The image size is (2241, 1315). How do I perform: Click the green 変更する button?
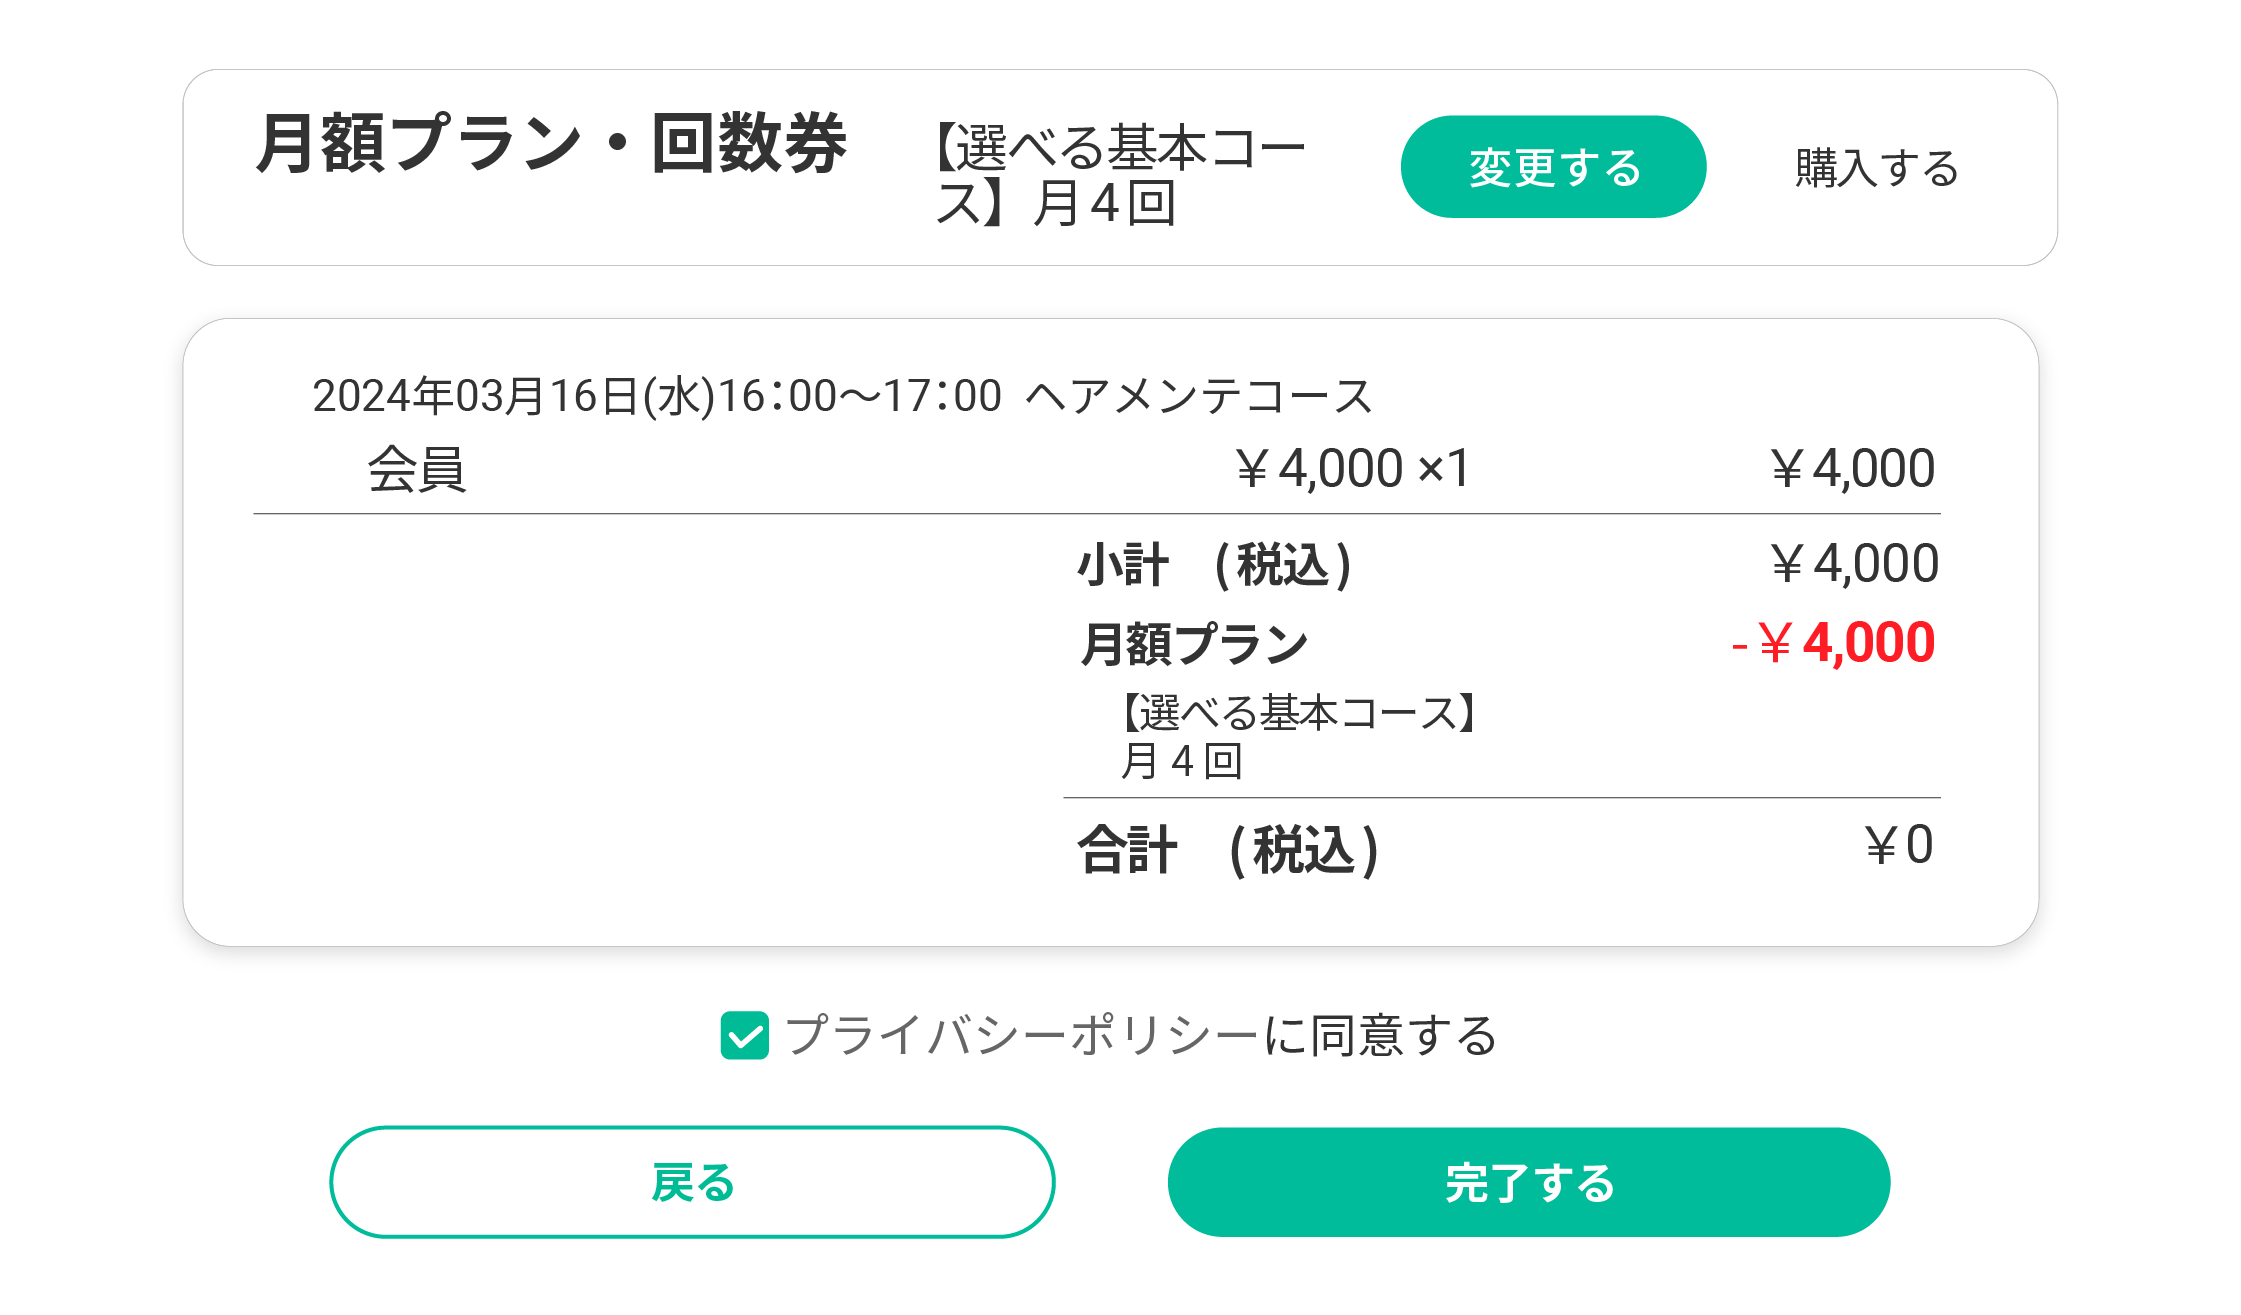tap(1553, 167)
